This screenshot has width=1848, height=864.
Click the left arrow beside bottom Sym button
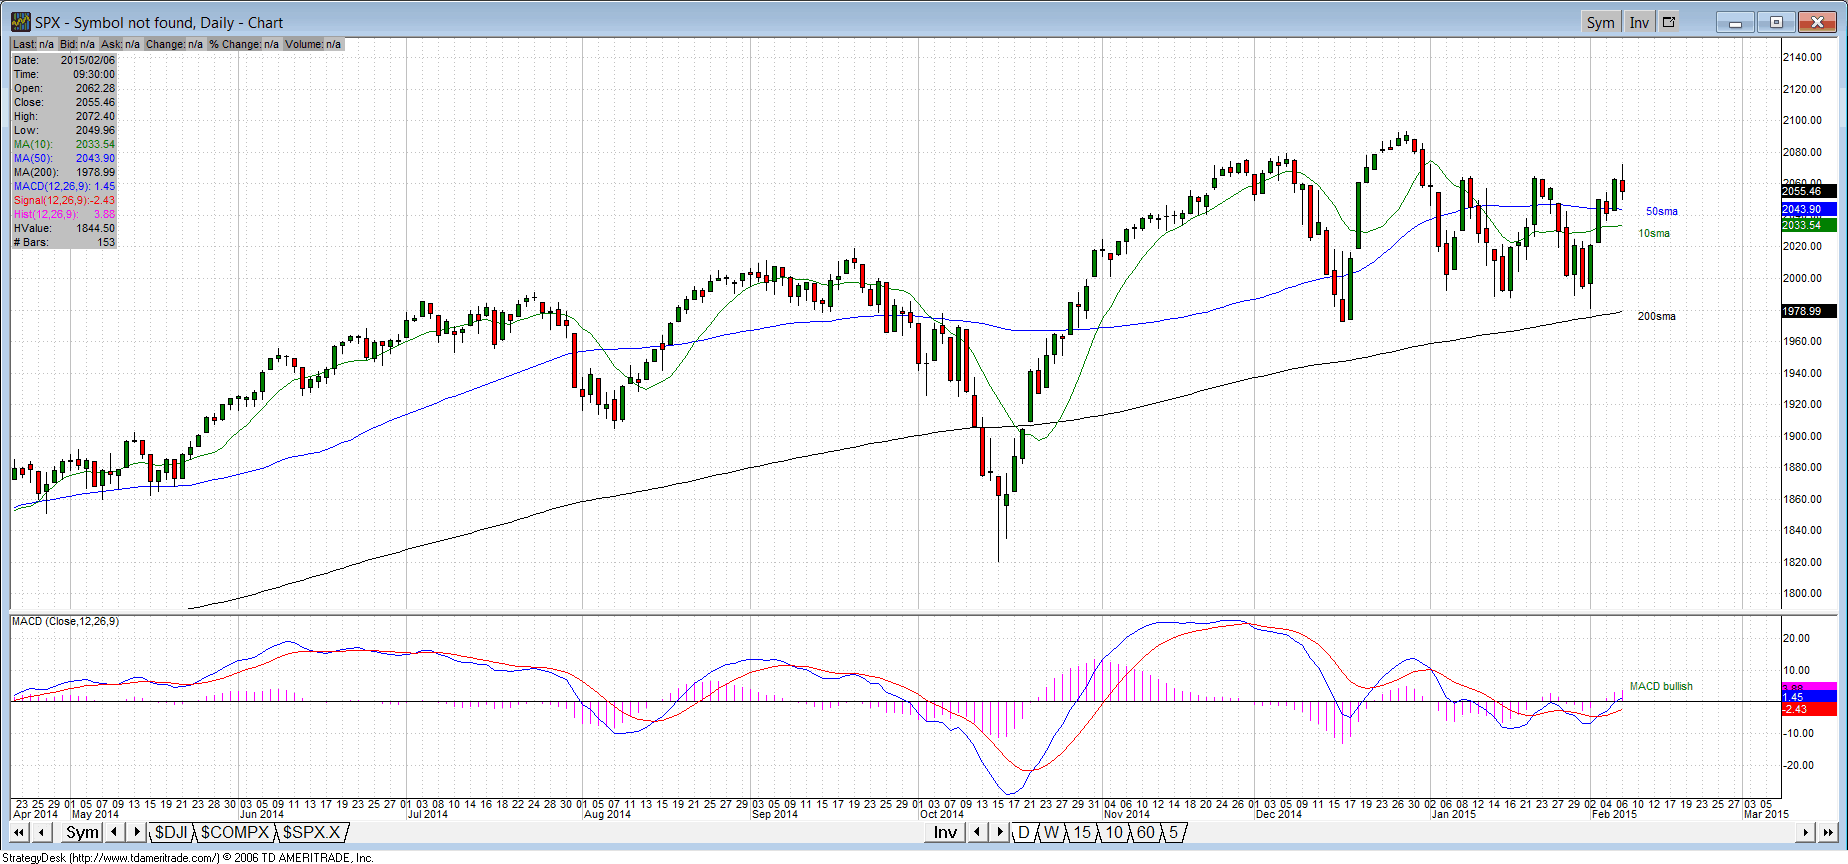click(x=114, y=833)
